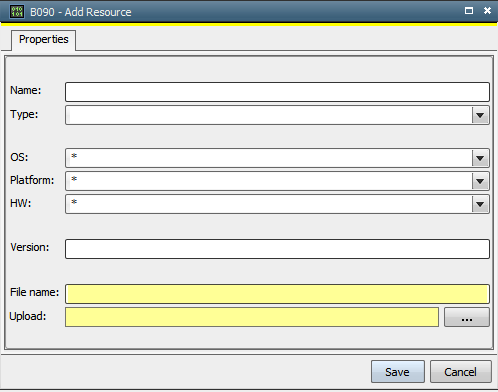Click the Platform combo box showing asterisk

(269, 181)
